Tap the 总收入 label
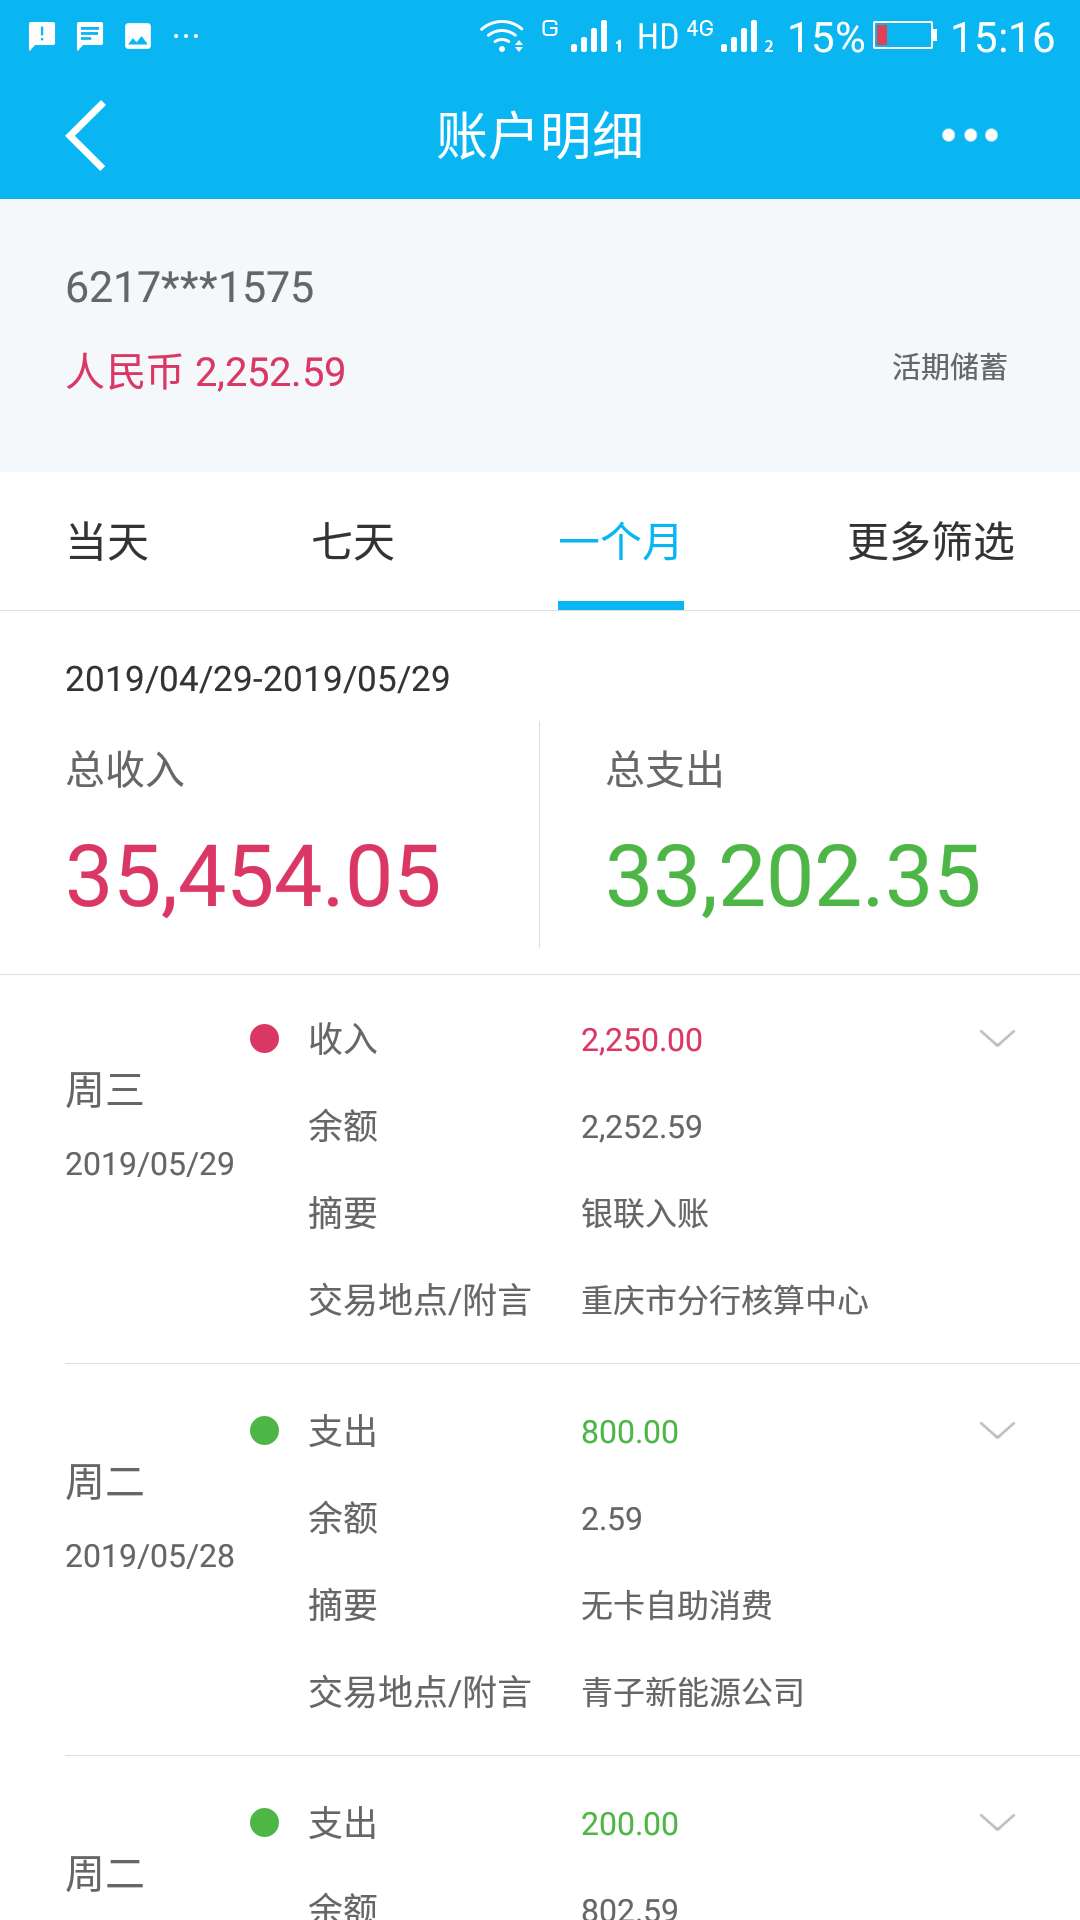 click(125, 770)
